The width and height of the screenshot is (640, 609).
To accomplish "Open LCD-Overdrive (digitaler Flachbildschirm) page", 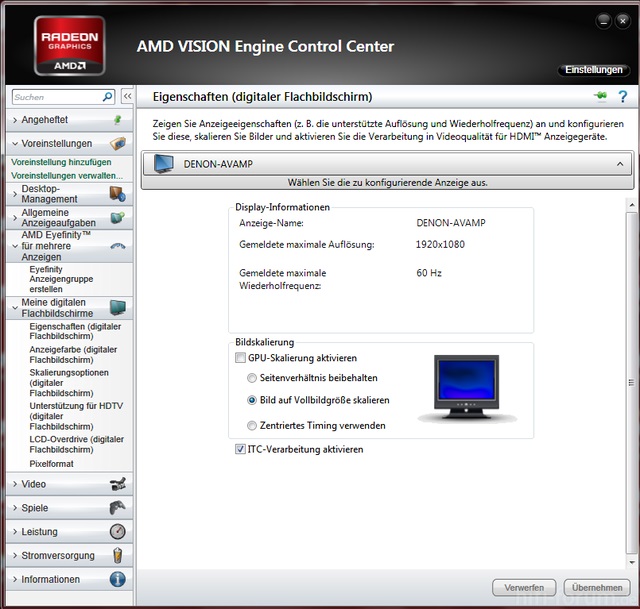I will pos(76,445).
